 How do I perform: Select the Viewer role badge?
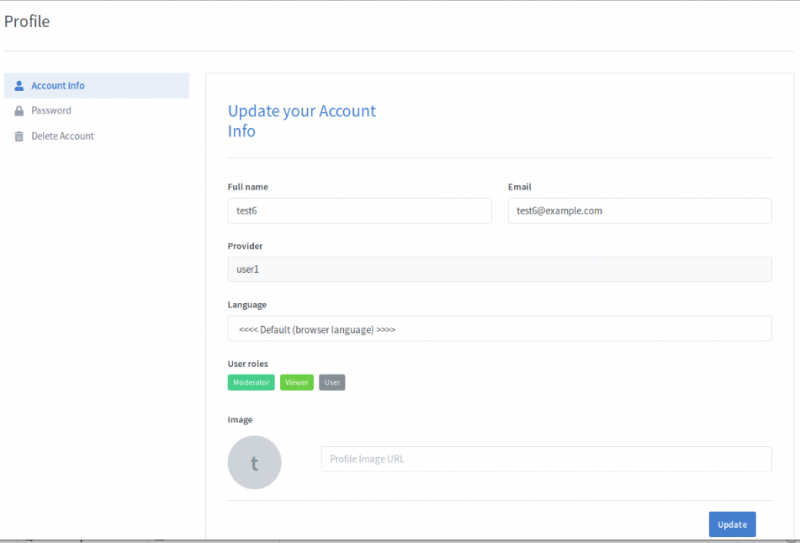tap(297, 382)
